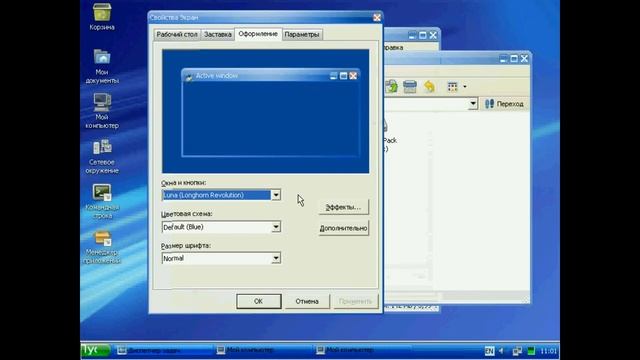Click the EN language indicator in tray

pyautogui.click(x=489, y=351)
